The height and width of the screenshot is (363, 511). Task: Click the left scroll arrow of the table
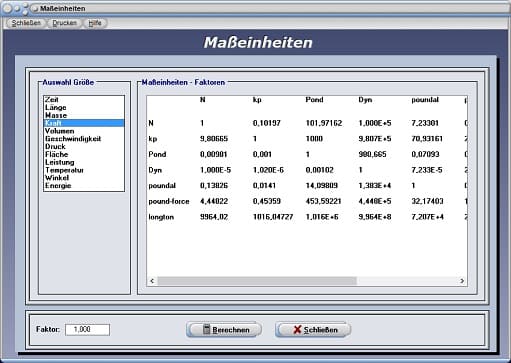pos(152,281)
